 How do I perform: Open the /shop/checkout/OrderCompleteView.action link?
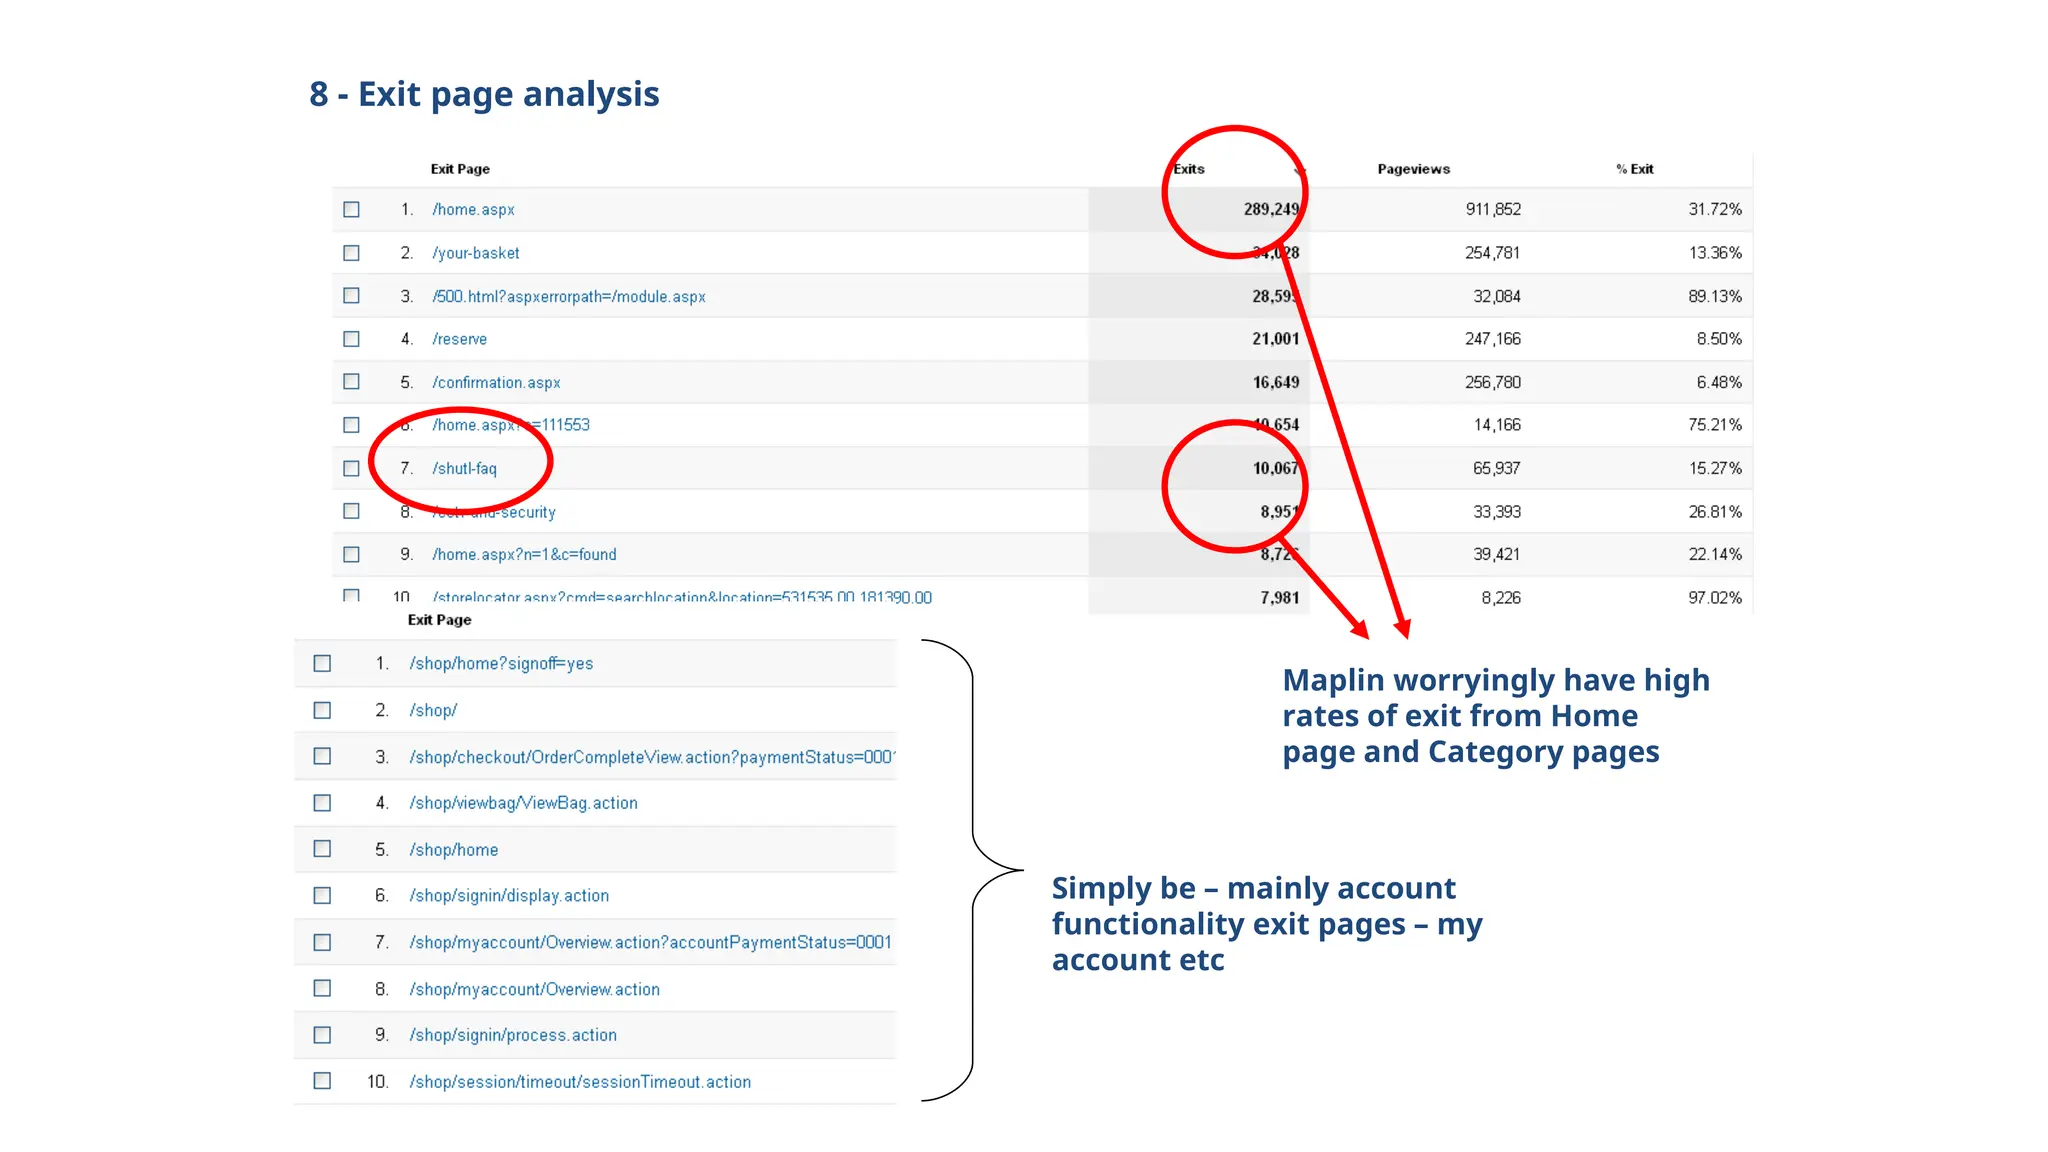[652, 757]
